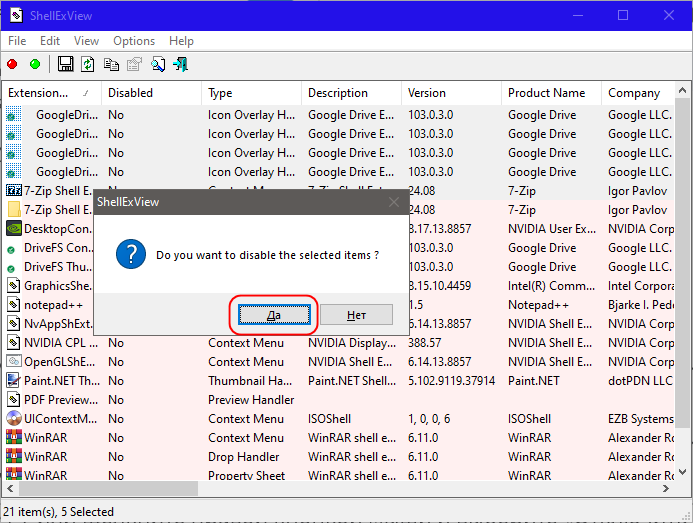The image size is (693, 523).
Task: Confirm disabling with the Да button
Action: (274, 315)
